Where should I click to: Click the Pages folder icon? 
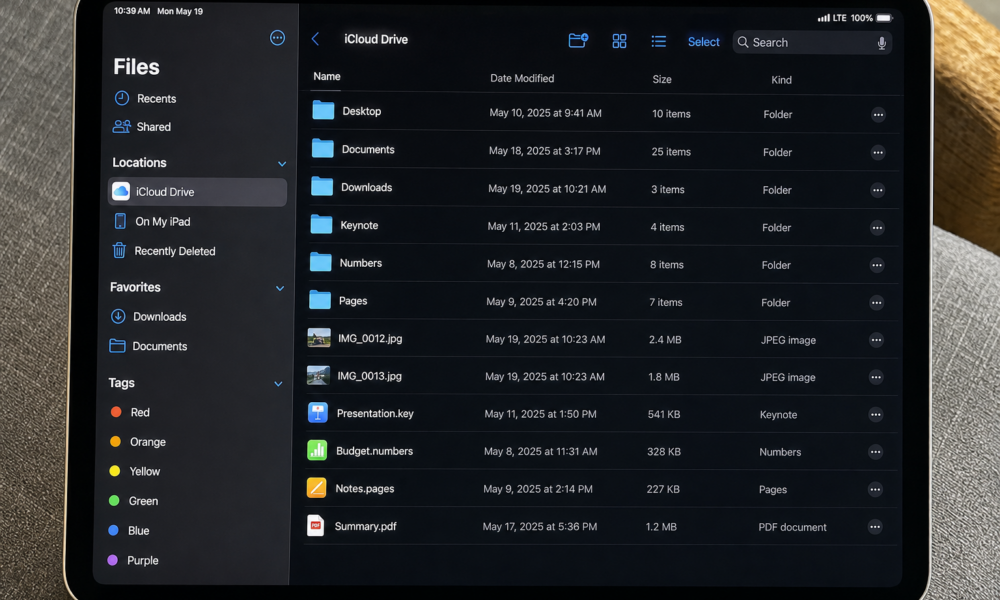point(320,300)
